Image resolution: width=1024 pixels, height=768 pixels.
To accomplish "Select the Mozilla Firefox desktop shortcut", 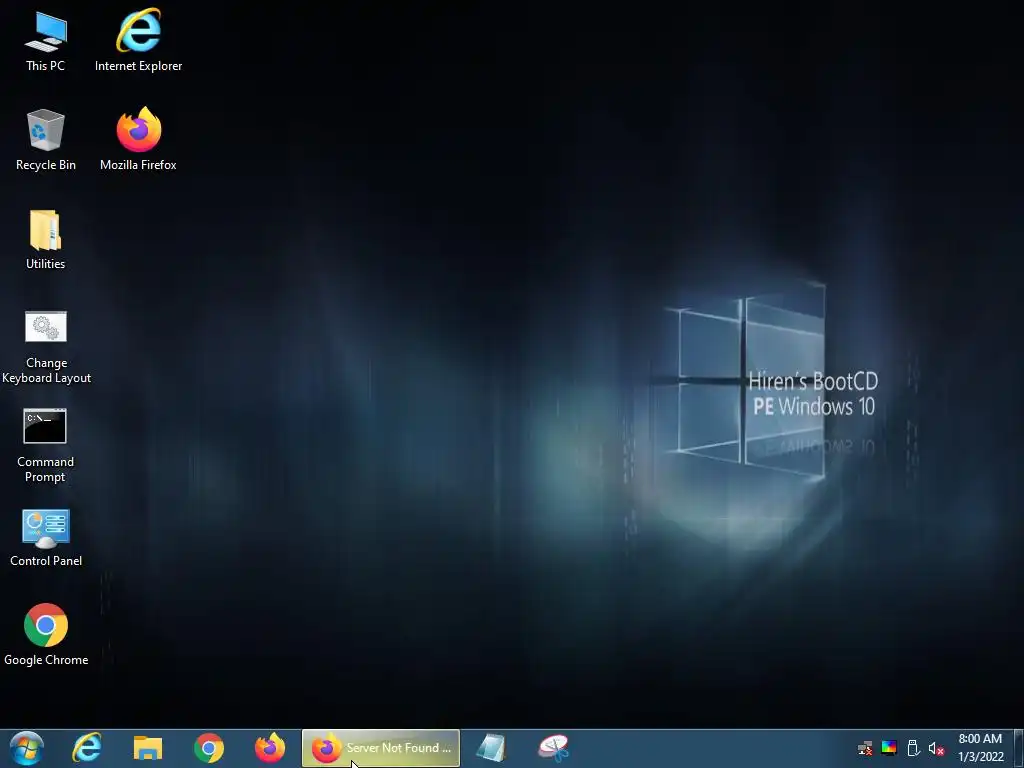I will (138, 139).
